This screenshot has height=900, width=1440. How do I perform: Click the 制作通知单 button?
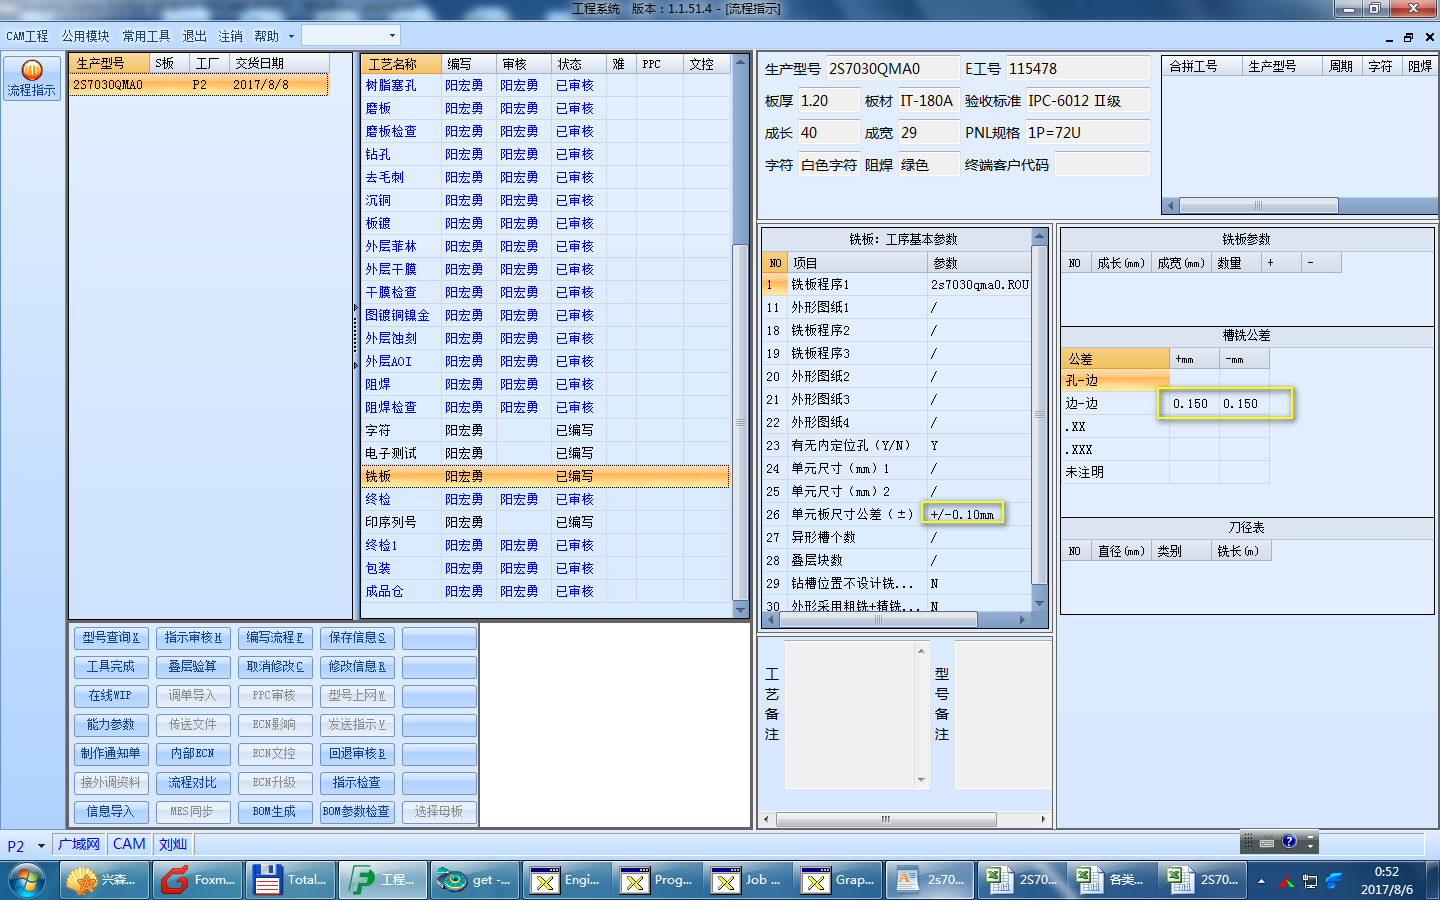[x=111, y=753]
